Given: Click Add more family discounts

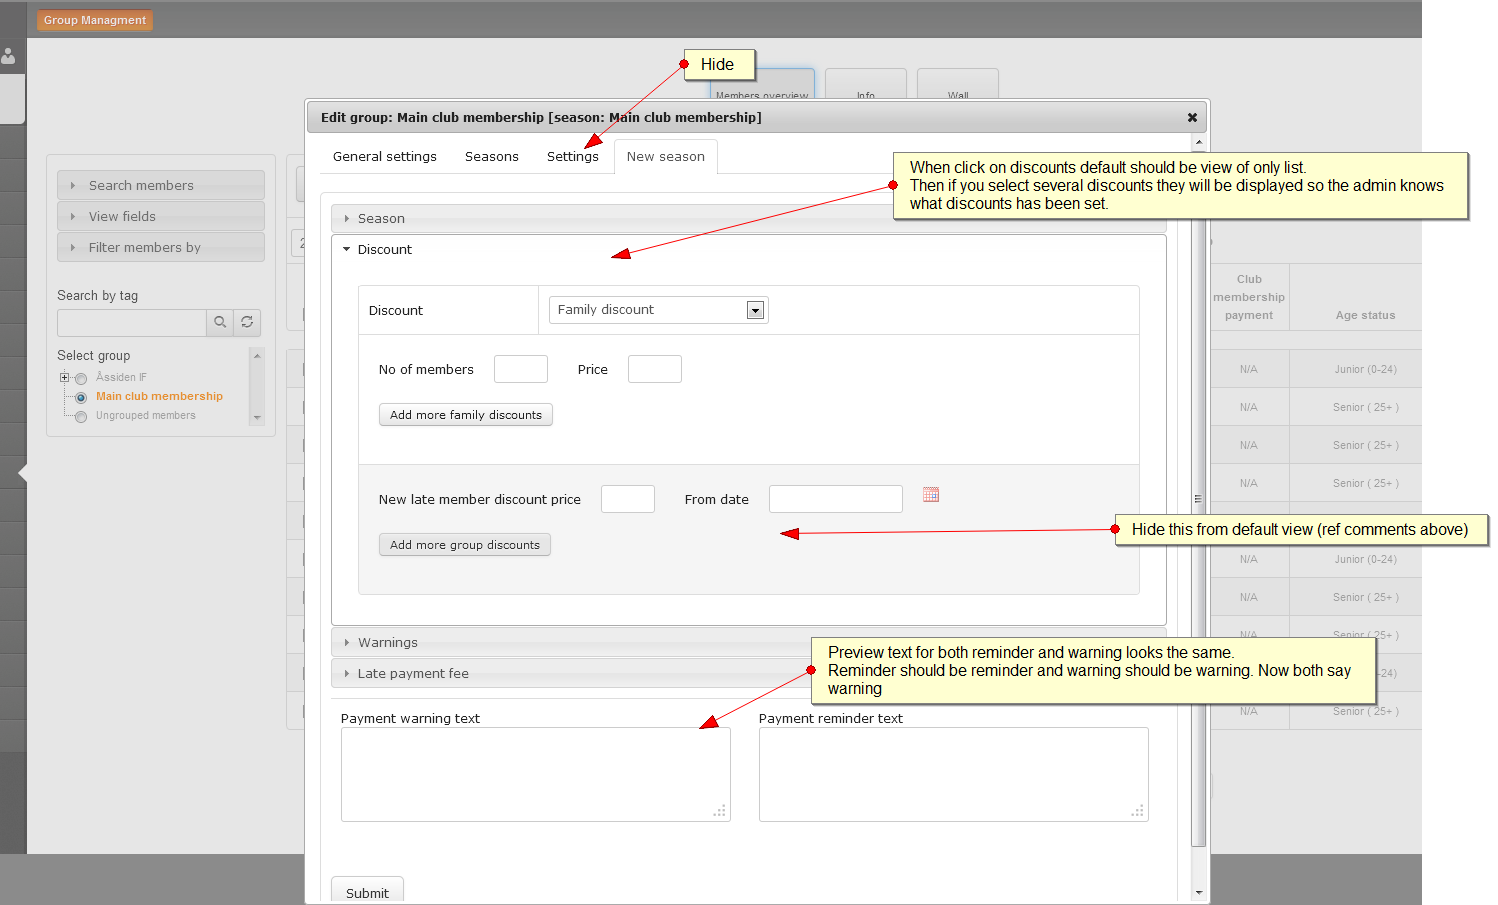Looking at the screenshot, I should coord(466,415).
